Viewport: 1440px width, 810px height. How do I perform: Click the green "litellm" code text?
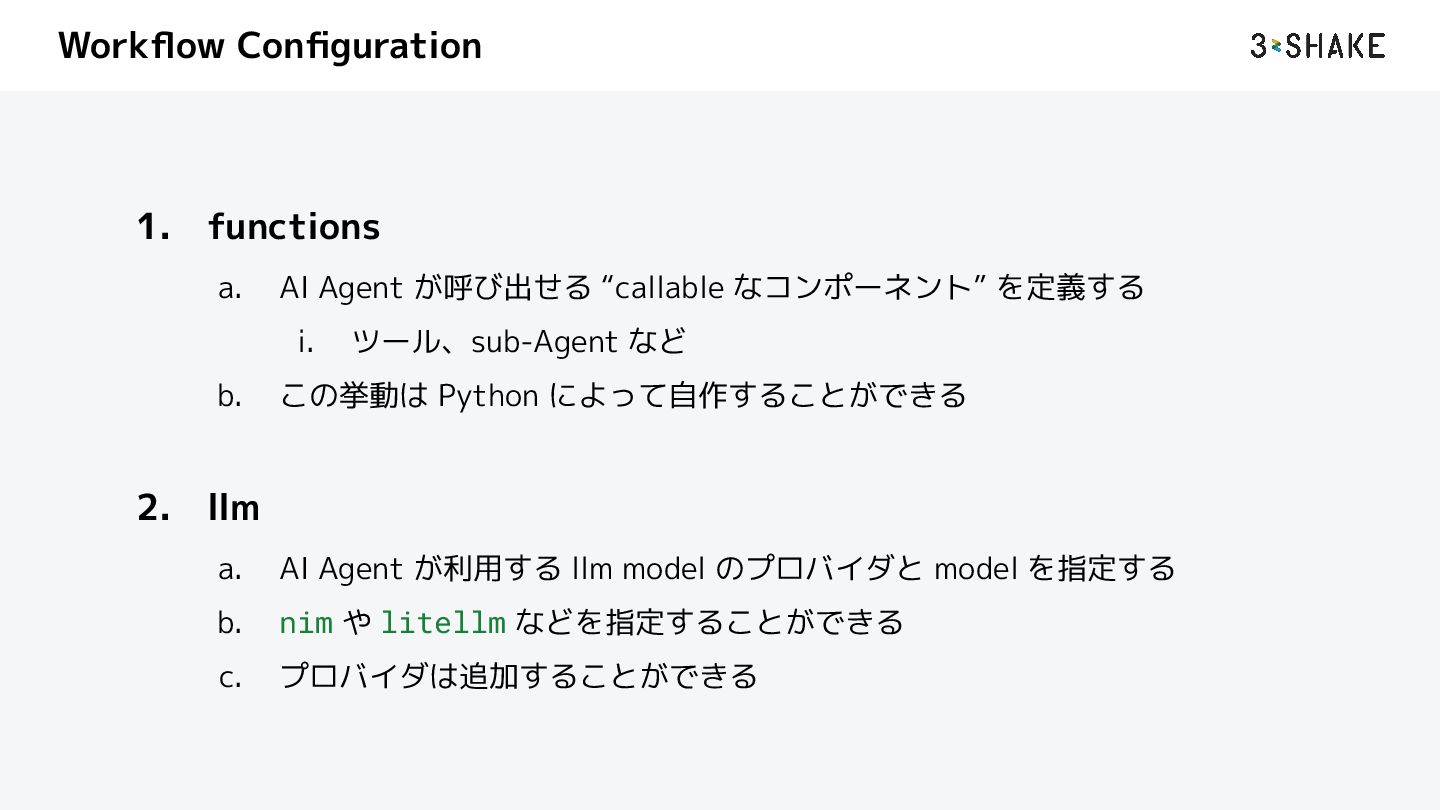point(443,623)
